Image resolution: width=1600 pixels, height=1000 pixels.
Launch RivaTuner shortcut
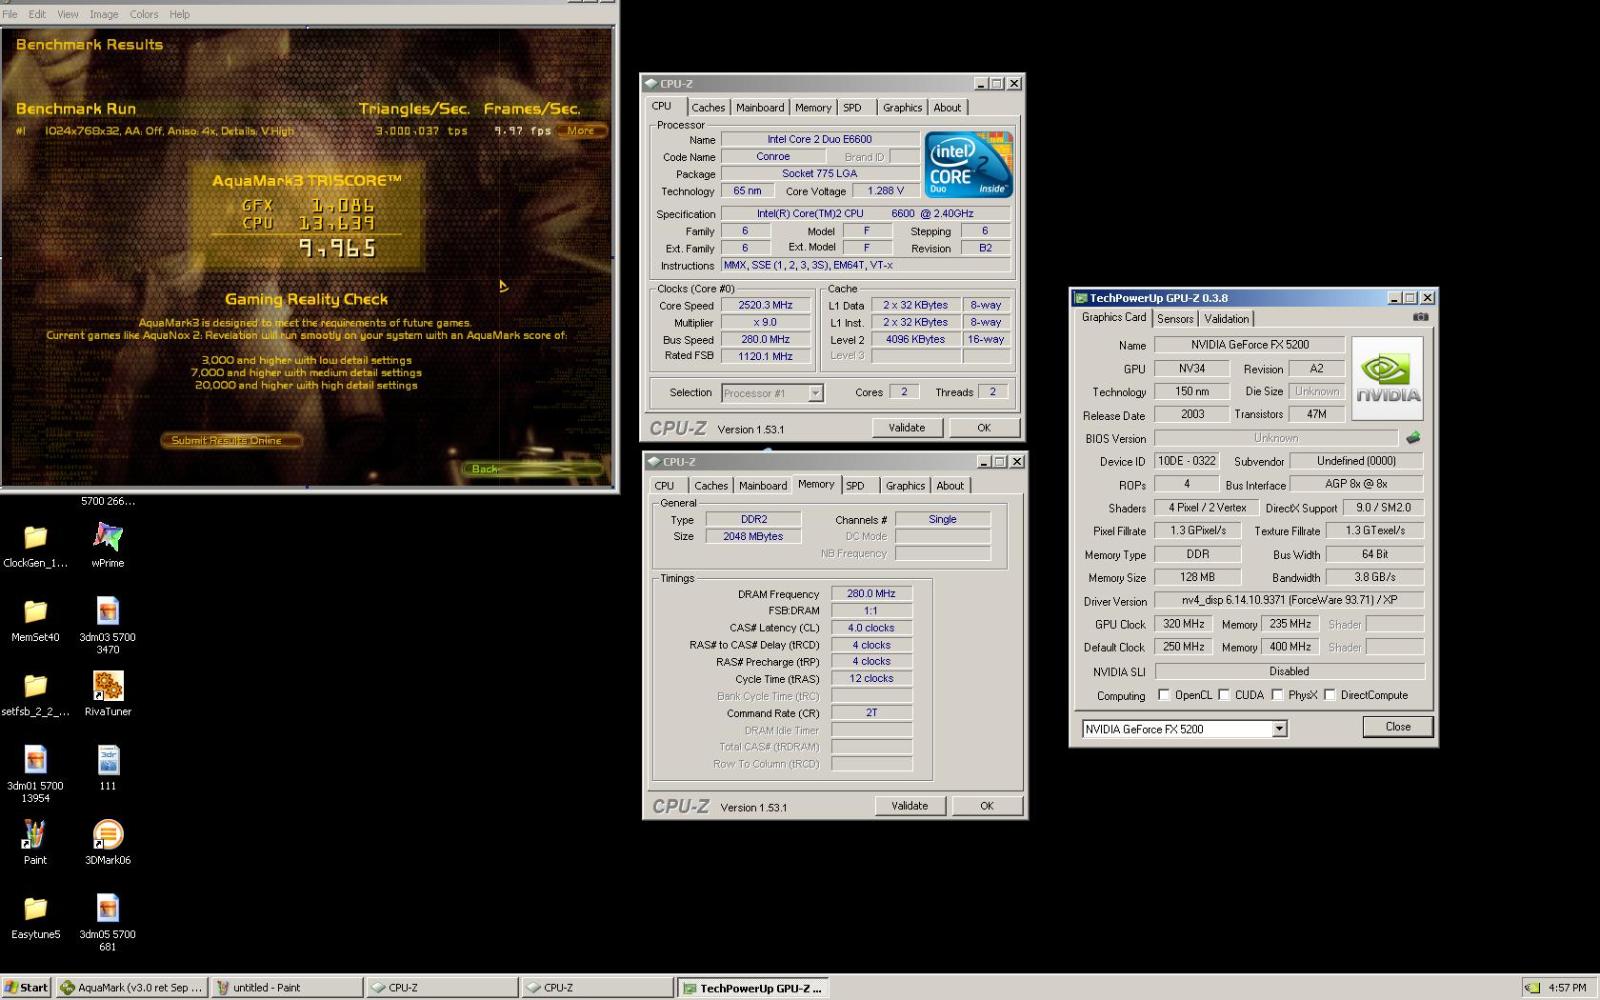point(108,694)
